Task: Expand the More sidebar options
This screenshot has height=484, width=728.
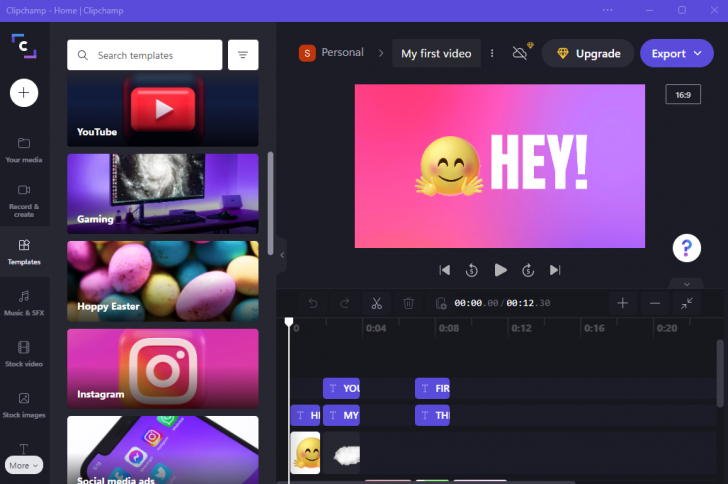Action: 24,465
